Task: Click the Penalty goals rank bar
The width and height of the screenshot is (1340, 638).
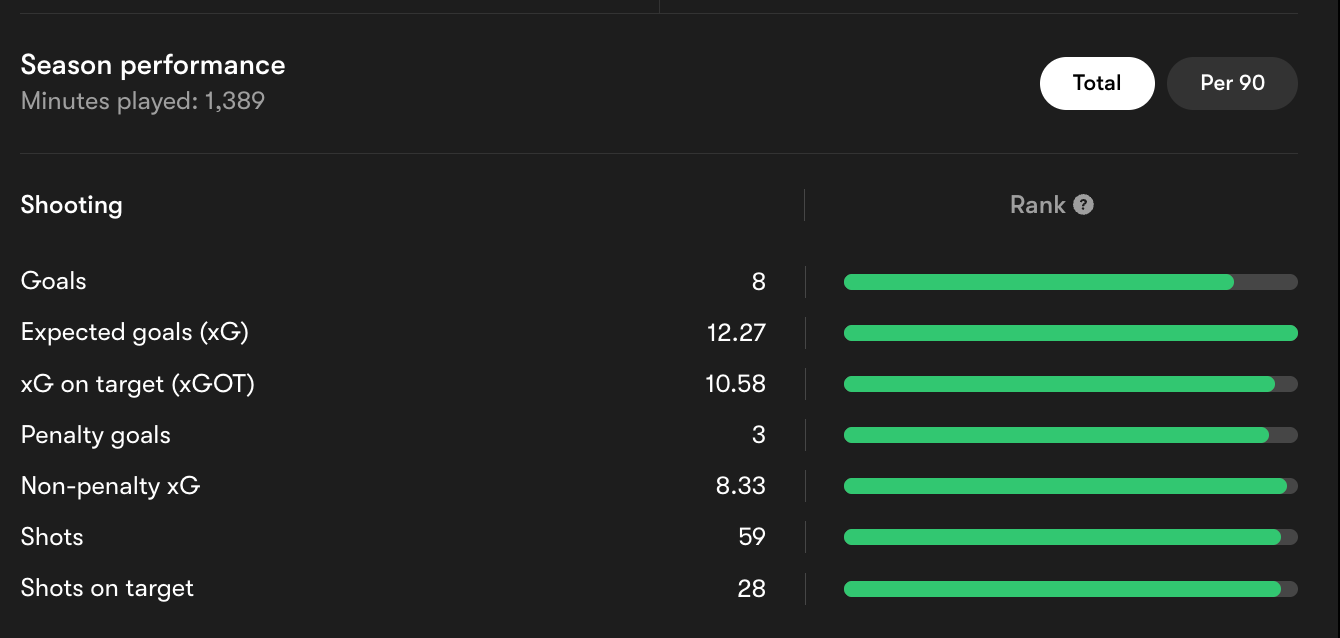Action: [x=1070, y=435]
